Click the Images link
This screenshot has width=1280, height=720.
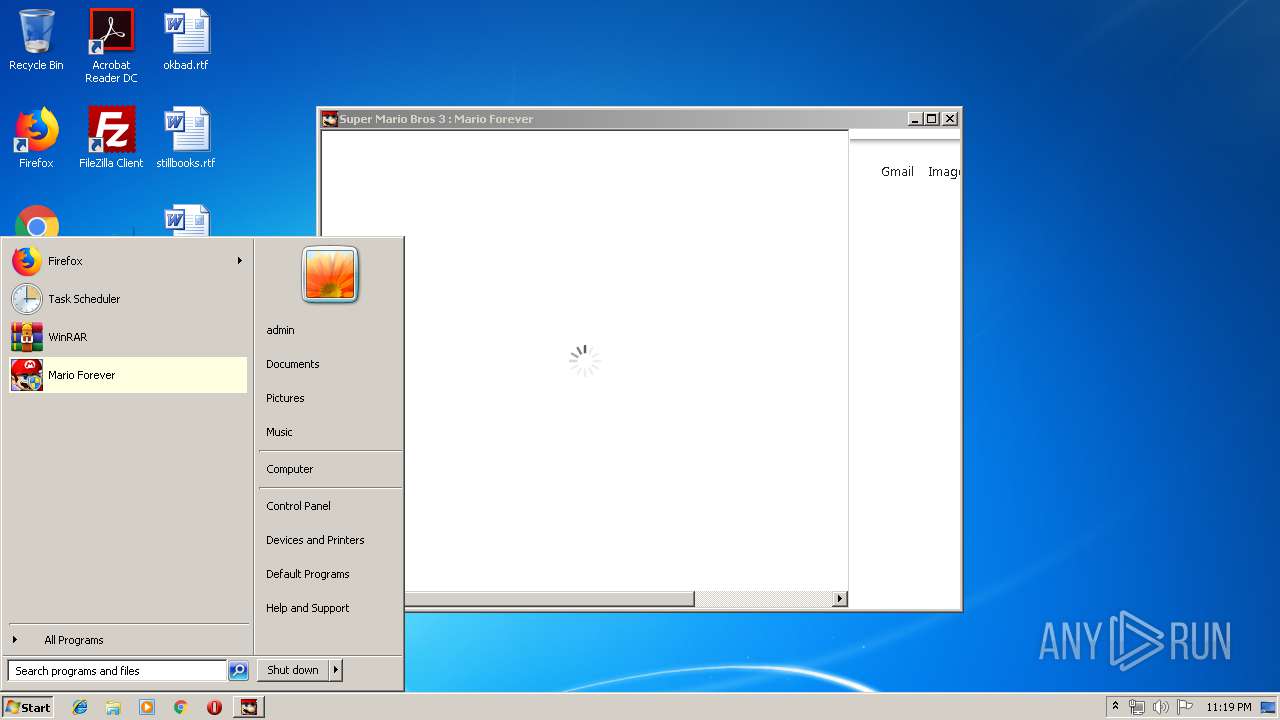pos(944,172)
